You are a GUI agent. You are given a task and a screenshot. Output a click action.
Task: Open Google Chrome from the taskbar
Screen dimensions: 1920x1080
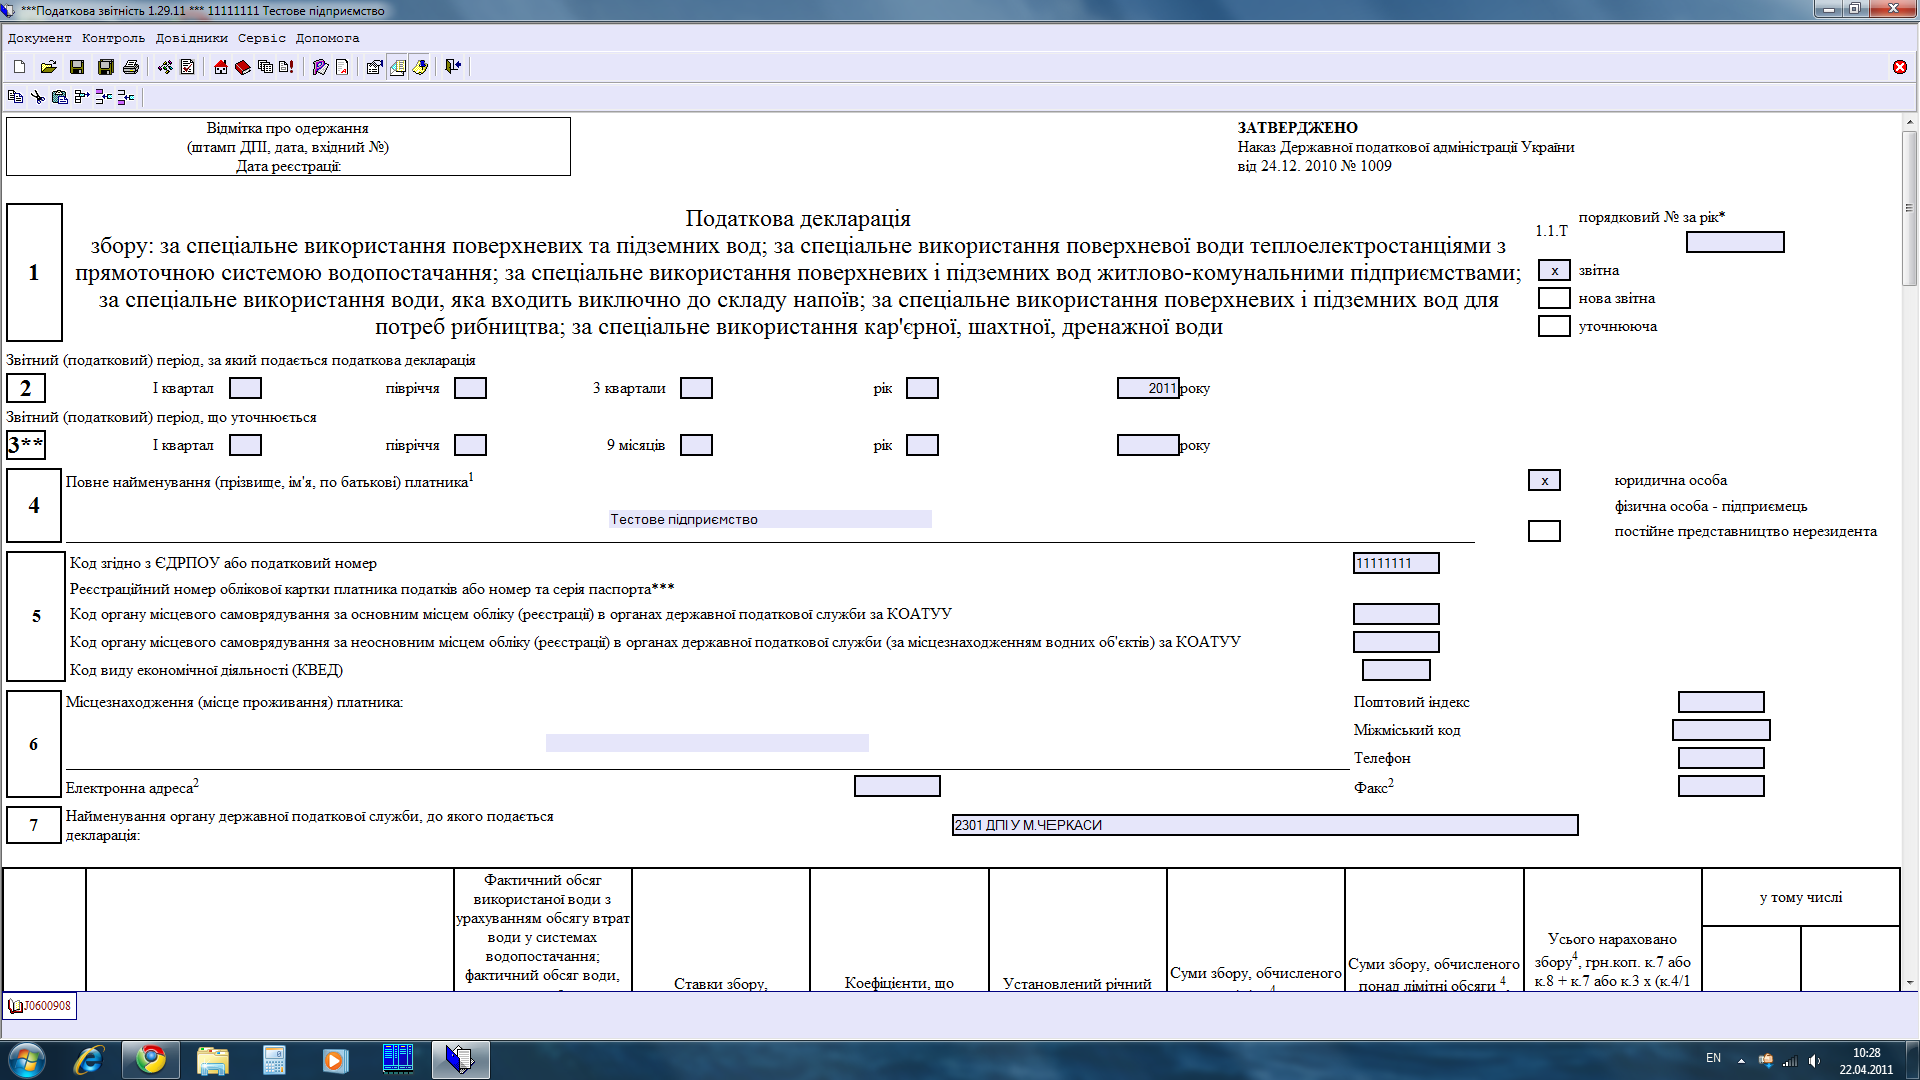(151, 1059)
